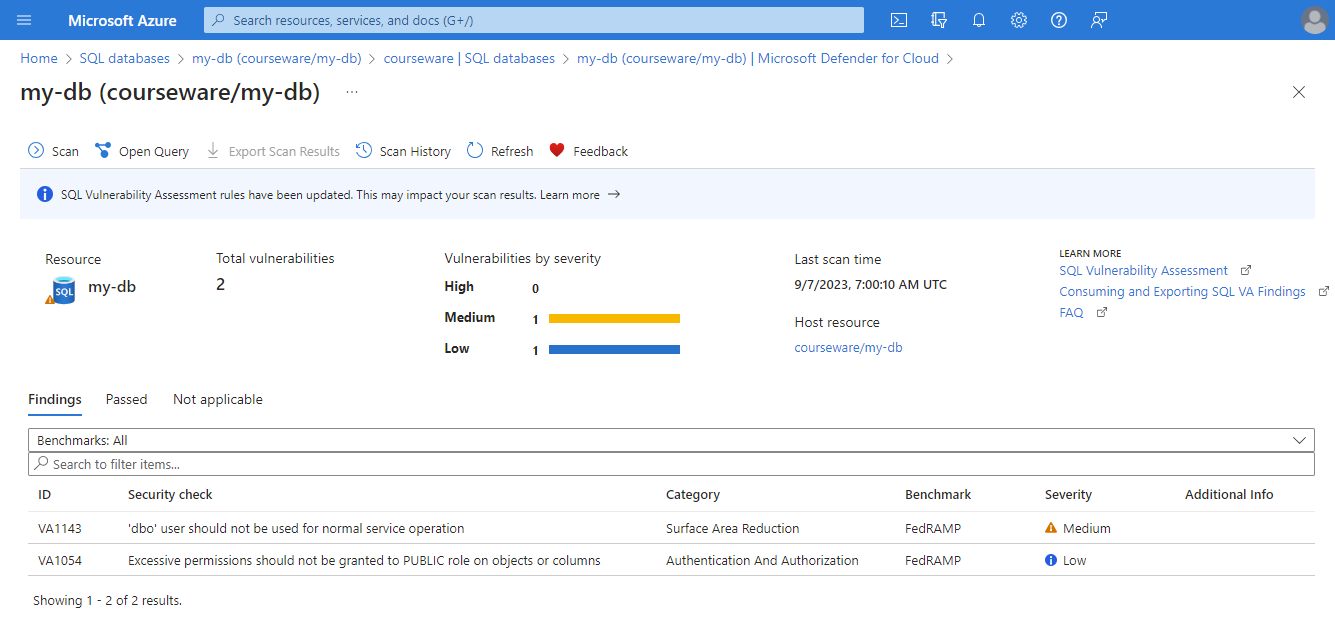Follow the Learn more banner link
The width and height of the screenshot is (1335, 630).
point(580,195)
